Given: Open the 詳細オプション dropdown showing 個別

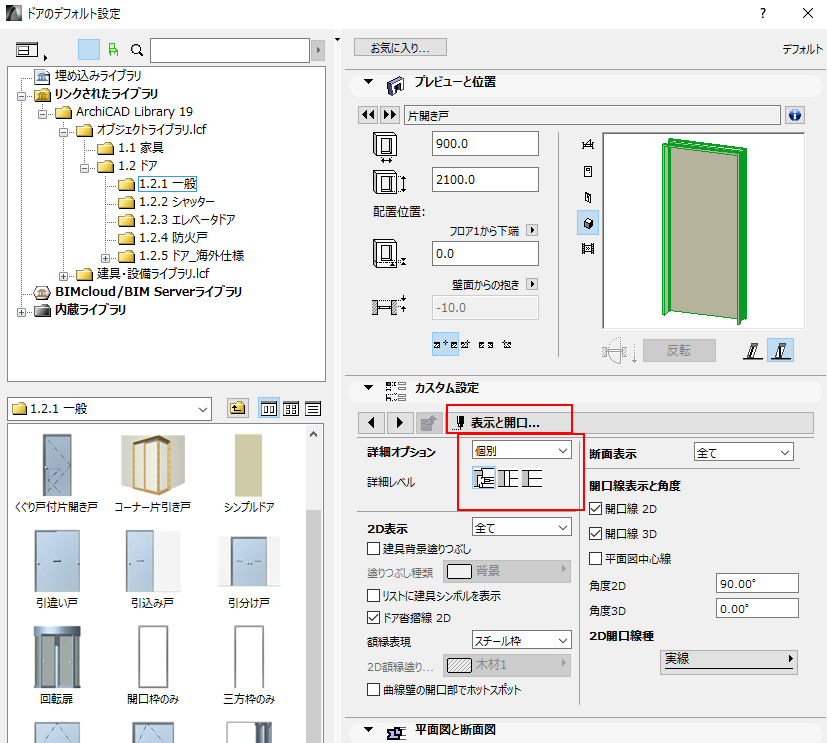Looking at the screenshot, I should [521, 451].
